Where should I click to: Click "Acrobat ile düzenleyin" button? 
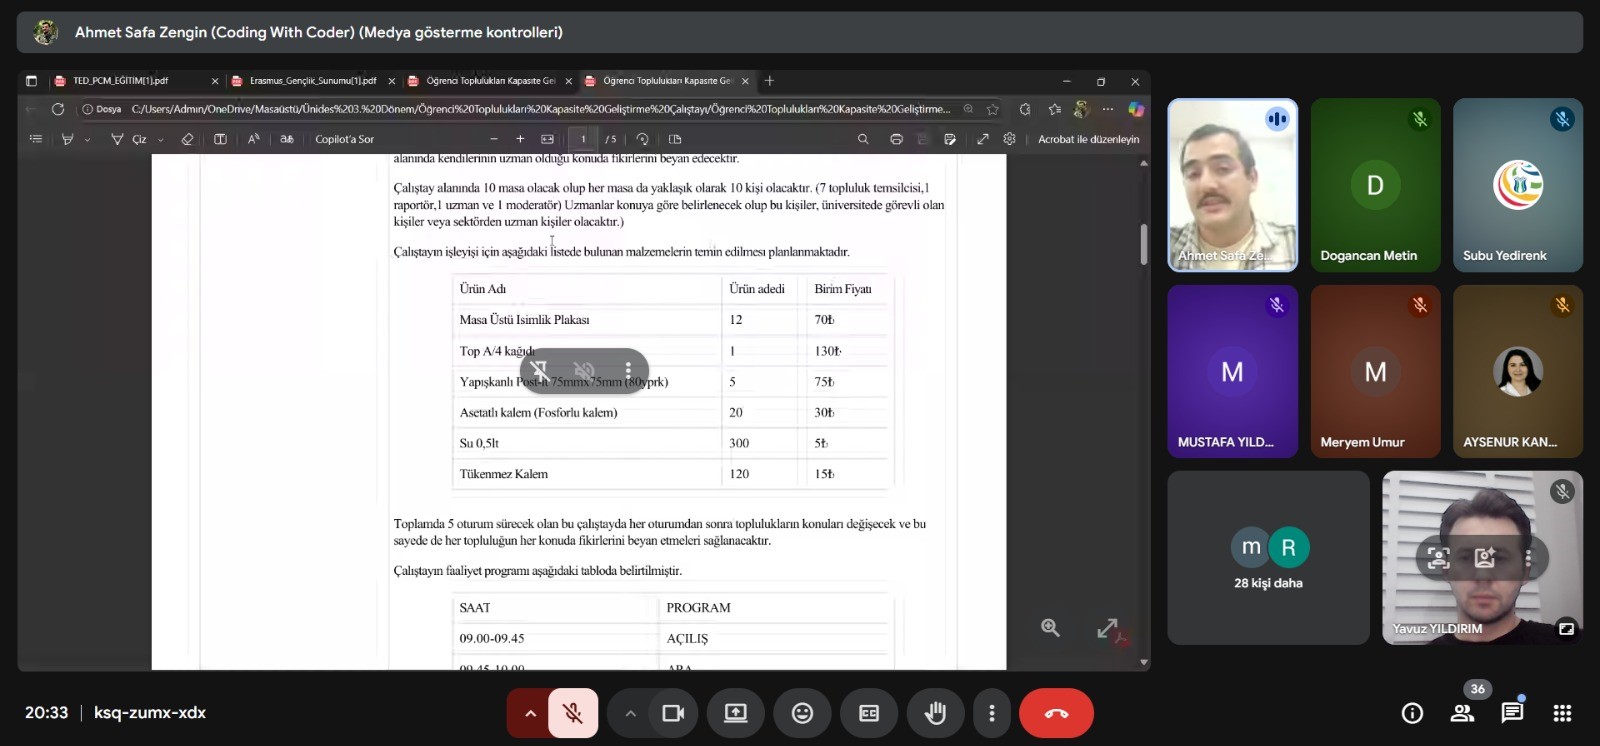[x=1088, y=139]
